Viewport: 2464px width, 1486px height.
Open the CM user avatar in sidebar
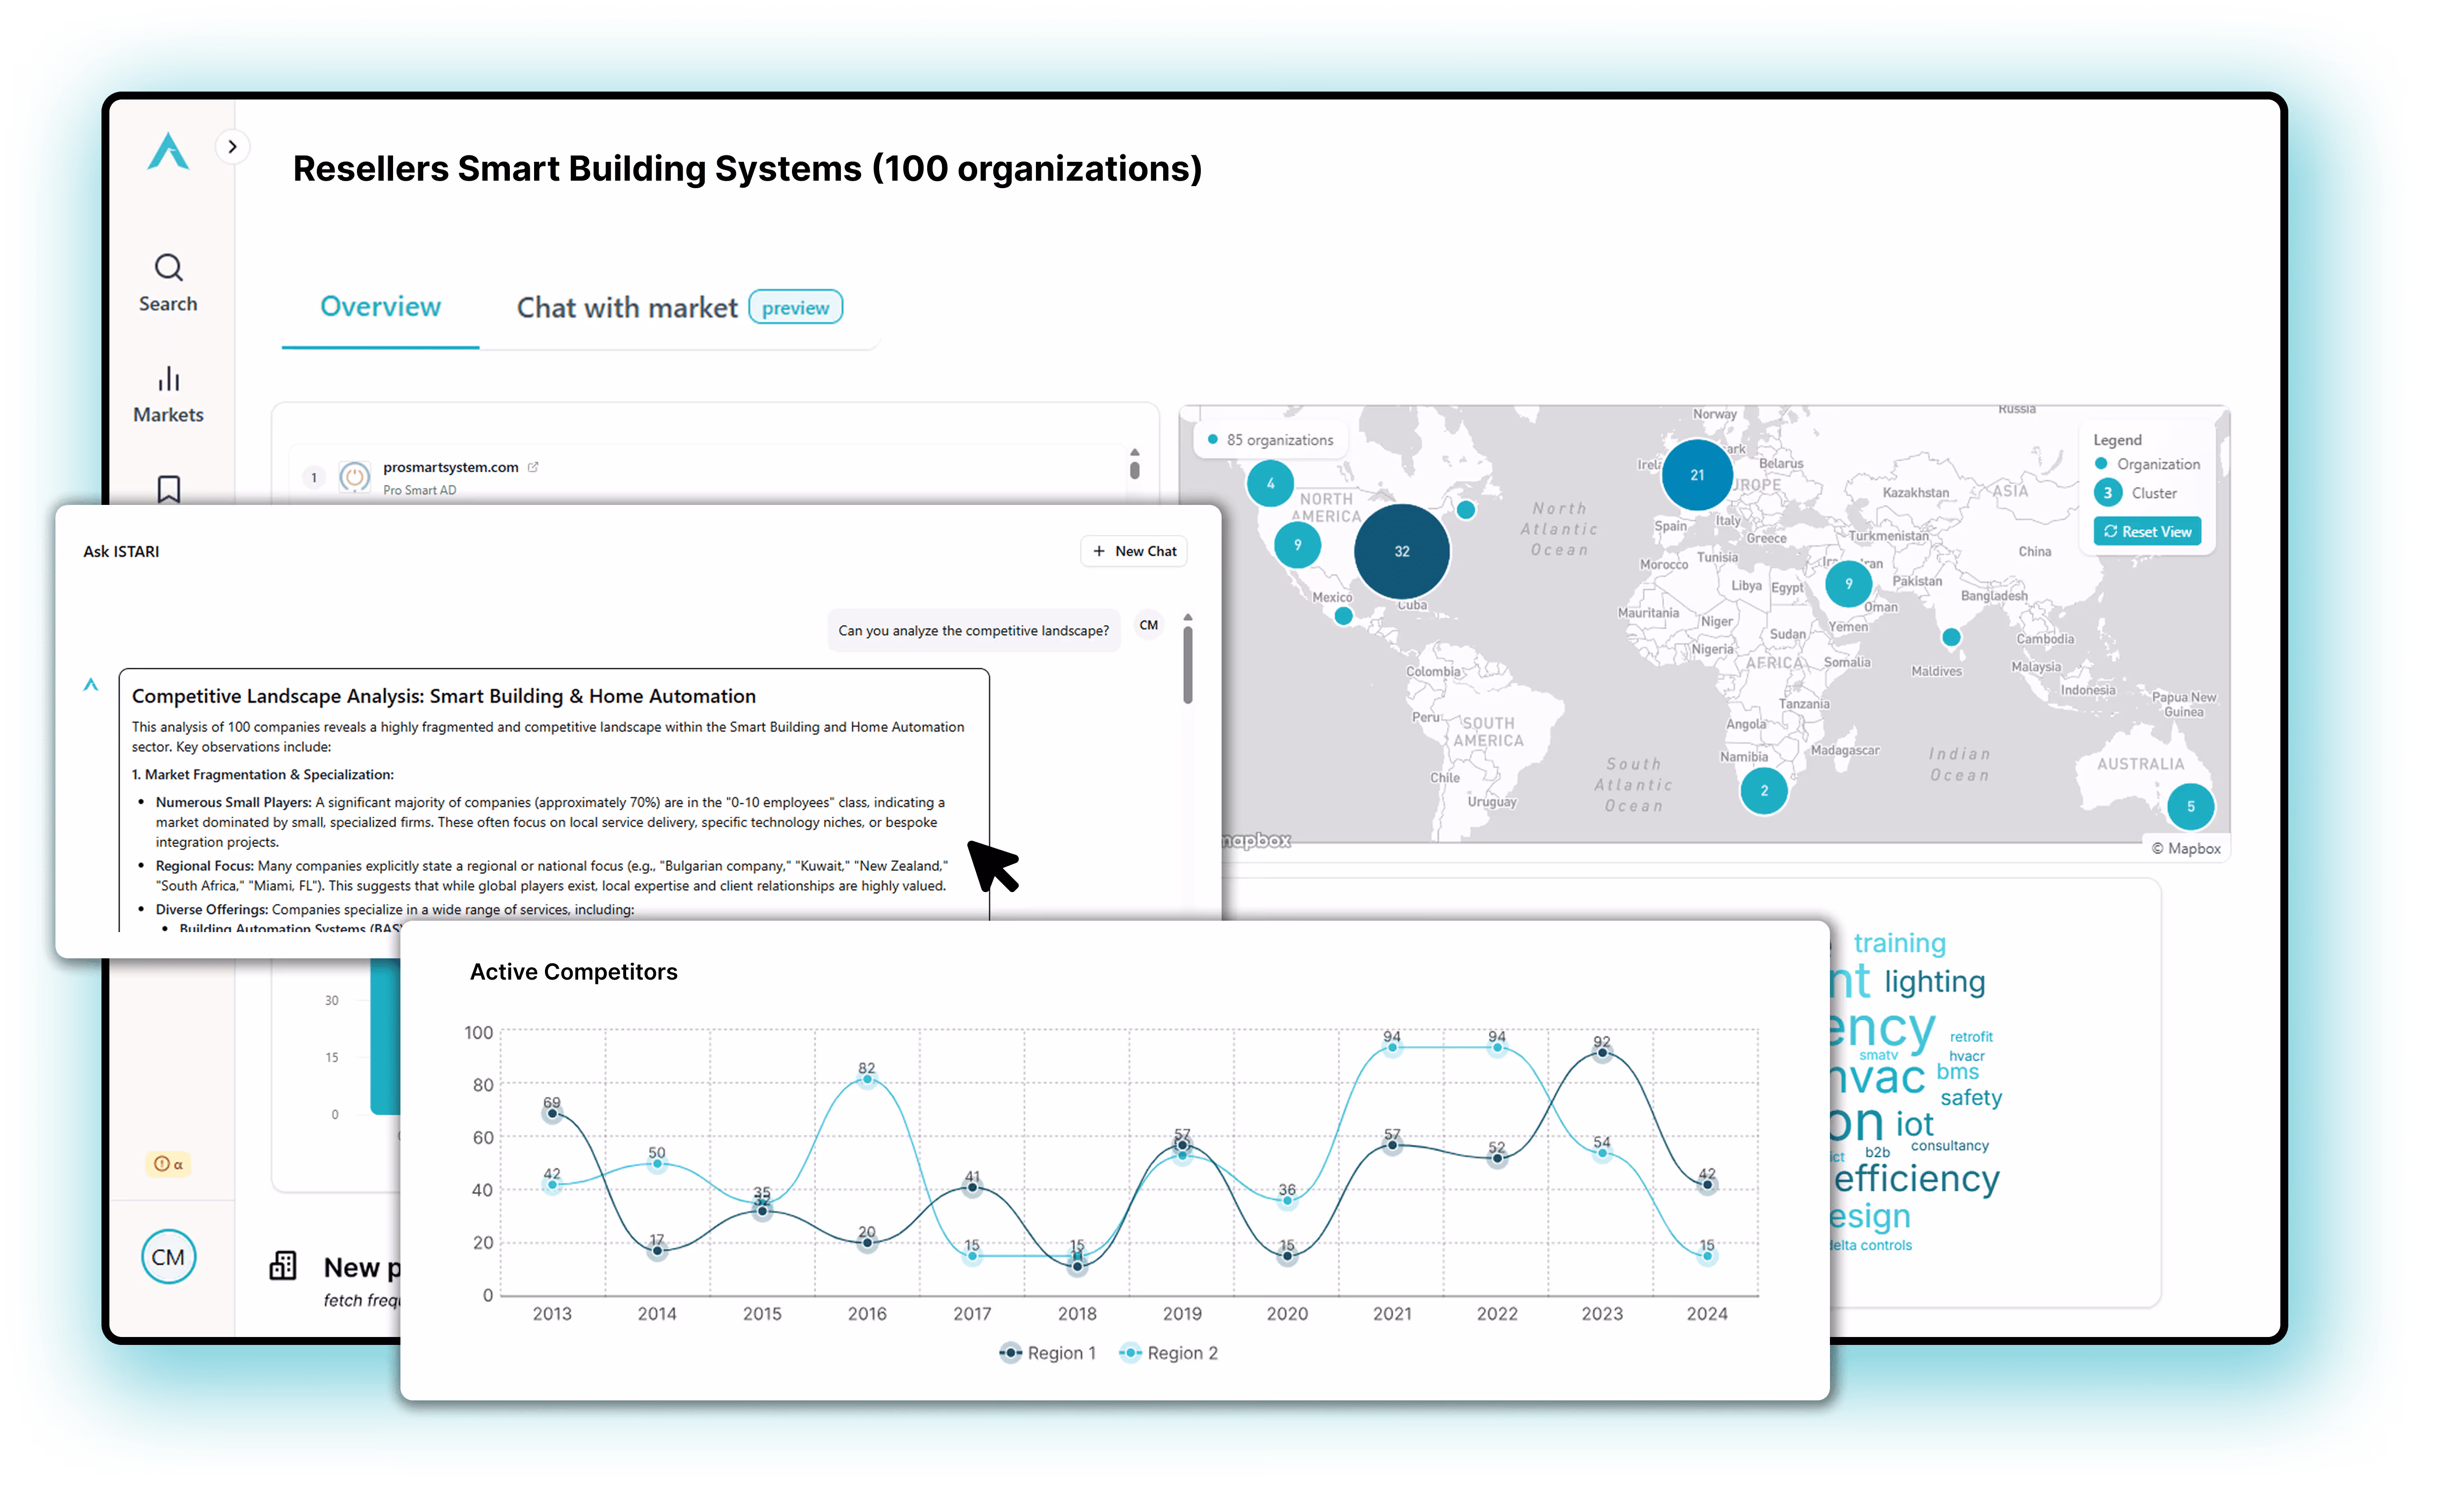[168, 1257]
